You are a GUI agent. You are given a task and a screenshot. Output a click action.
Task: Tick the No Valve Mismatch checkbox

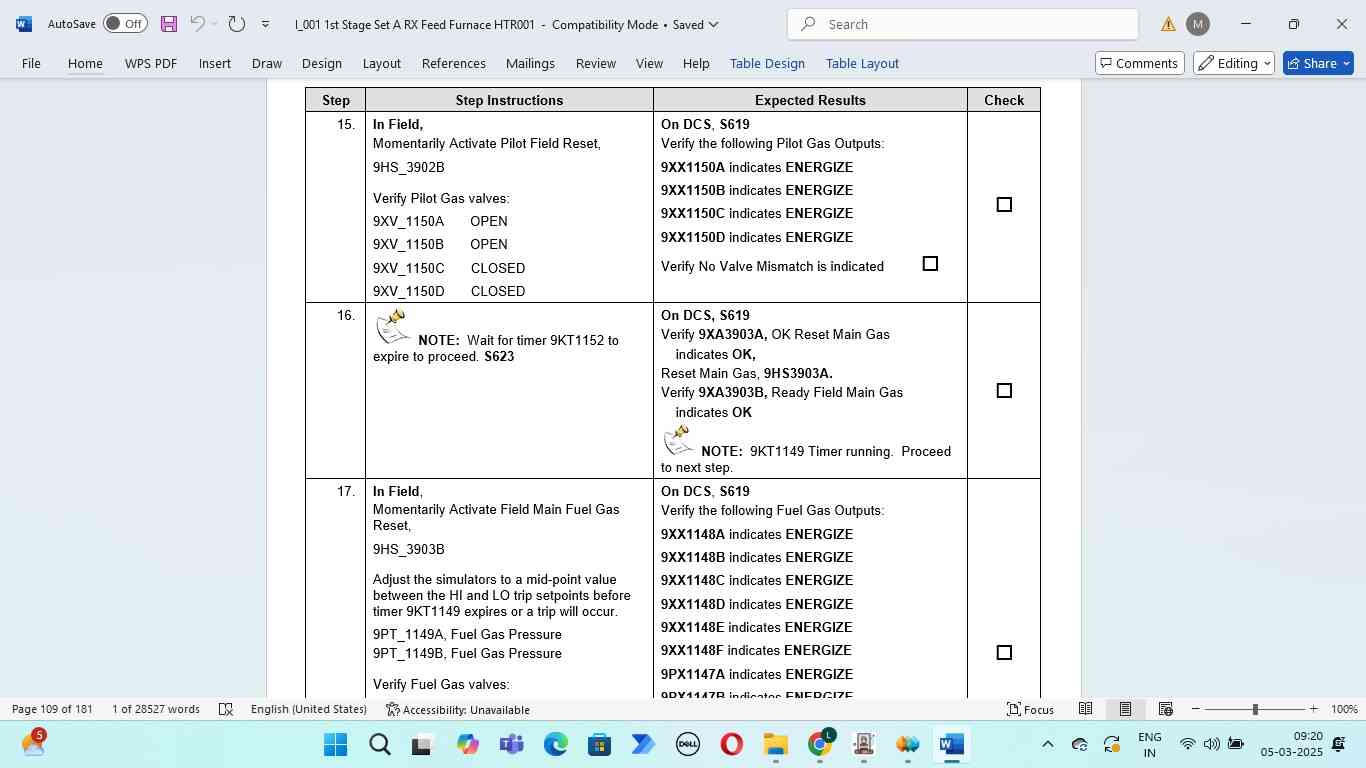930,264
